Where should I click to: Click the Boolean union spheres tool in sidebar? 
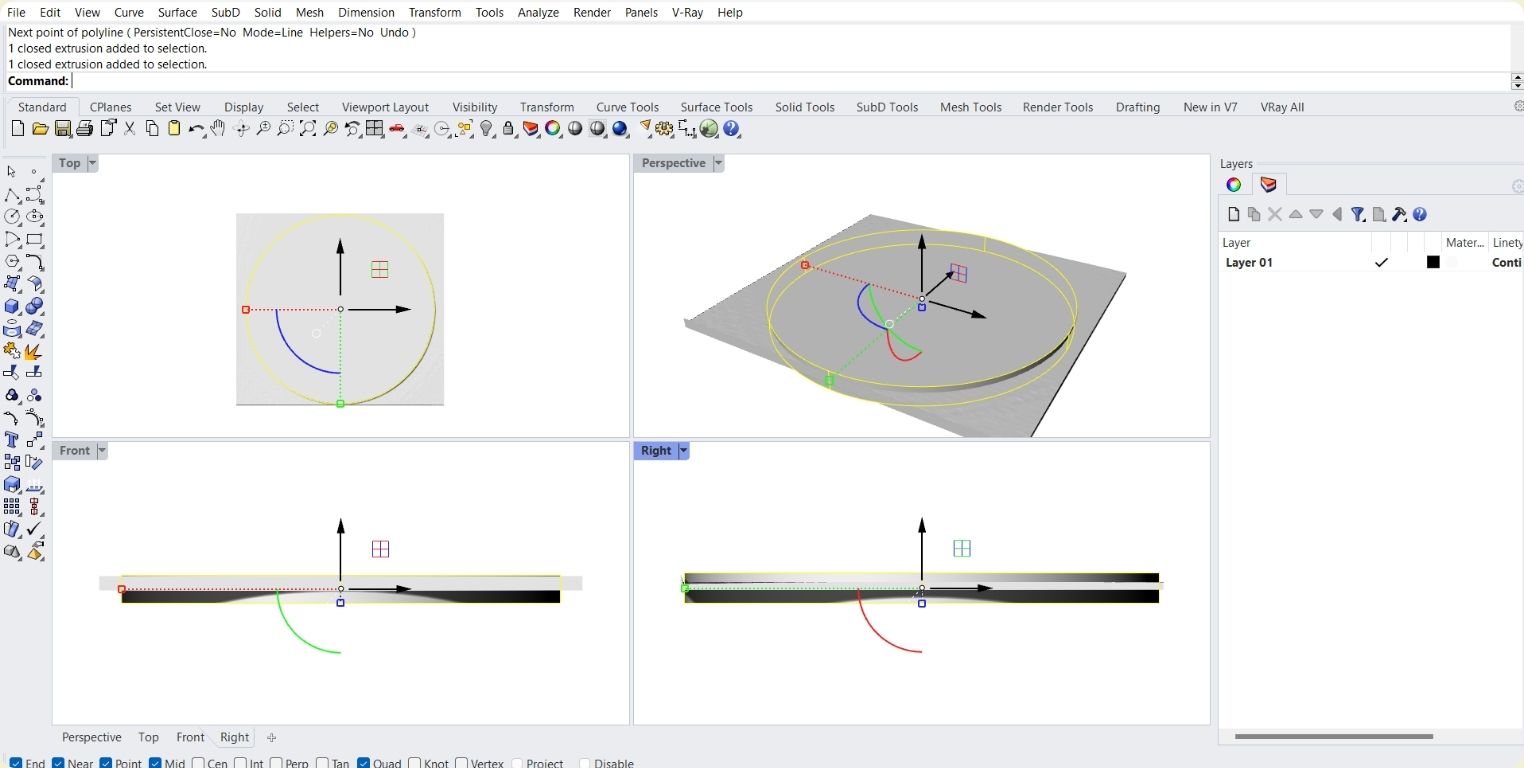(35, 307)
